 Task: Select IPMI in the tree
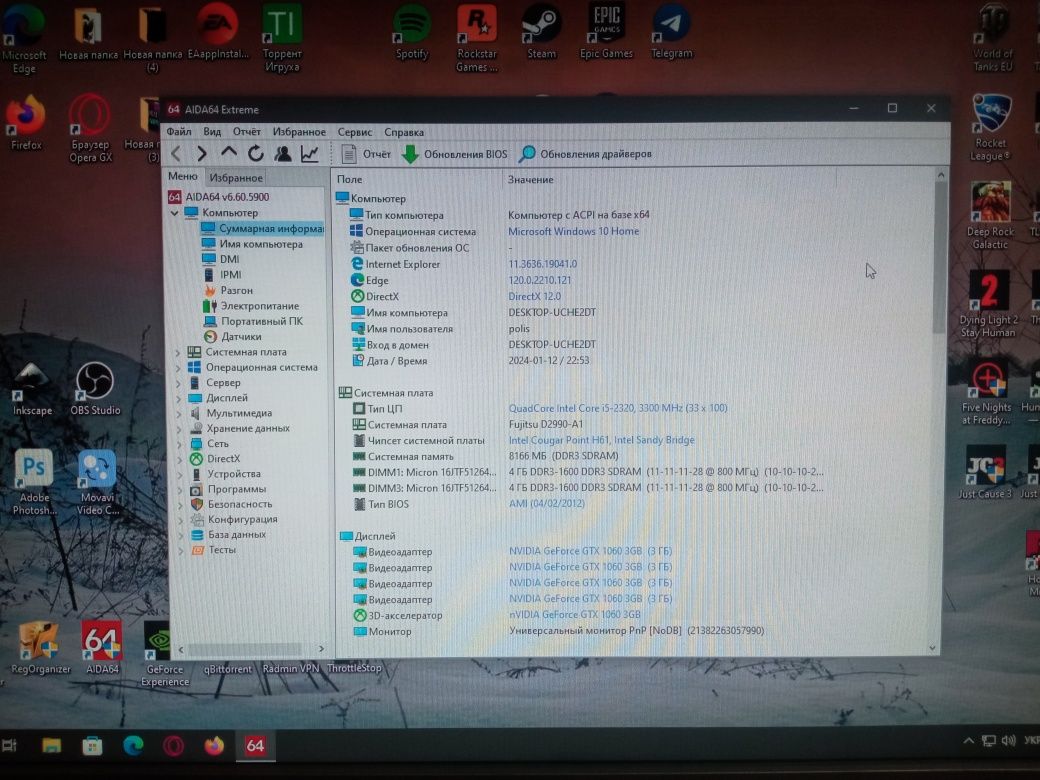tap(222, 275)
